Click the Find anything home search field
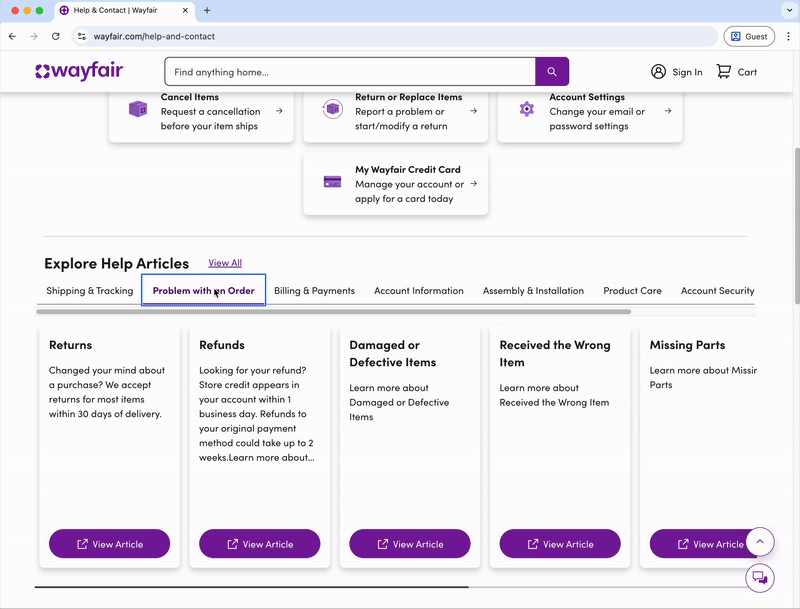 350,72
